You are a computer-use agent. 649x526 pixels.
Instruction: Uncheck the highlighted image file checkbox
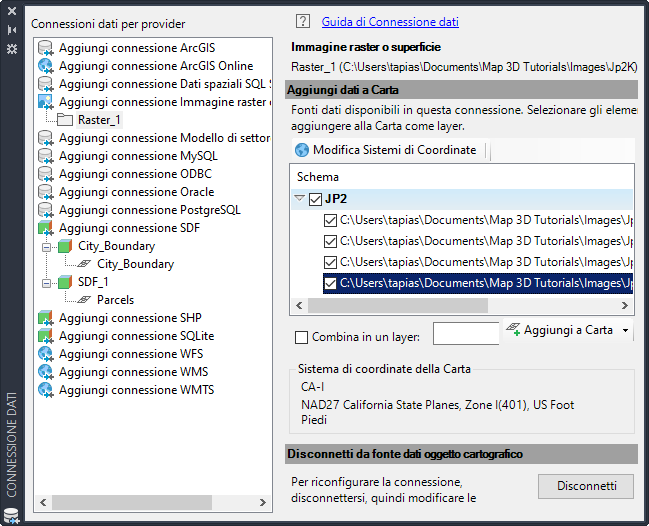pyautogui.click(x=331, y=284)
